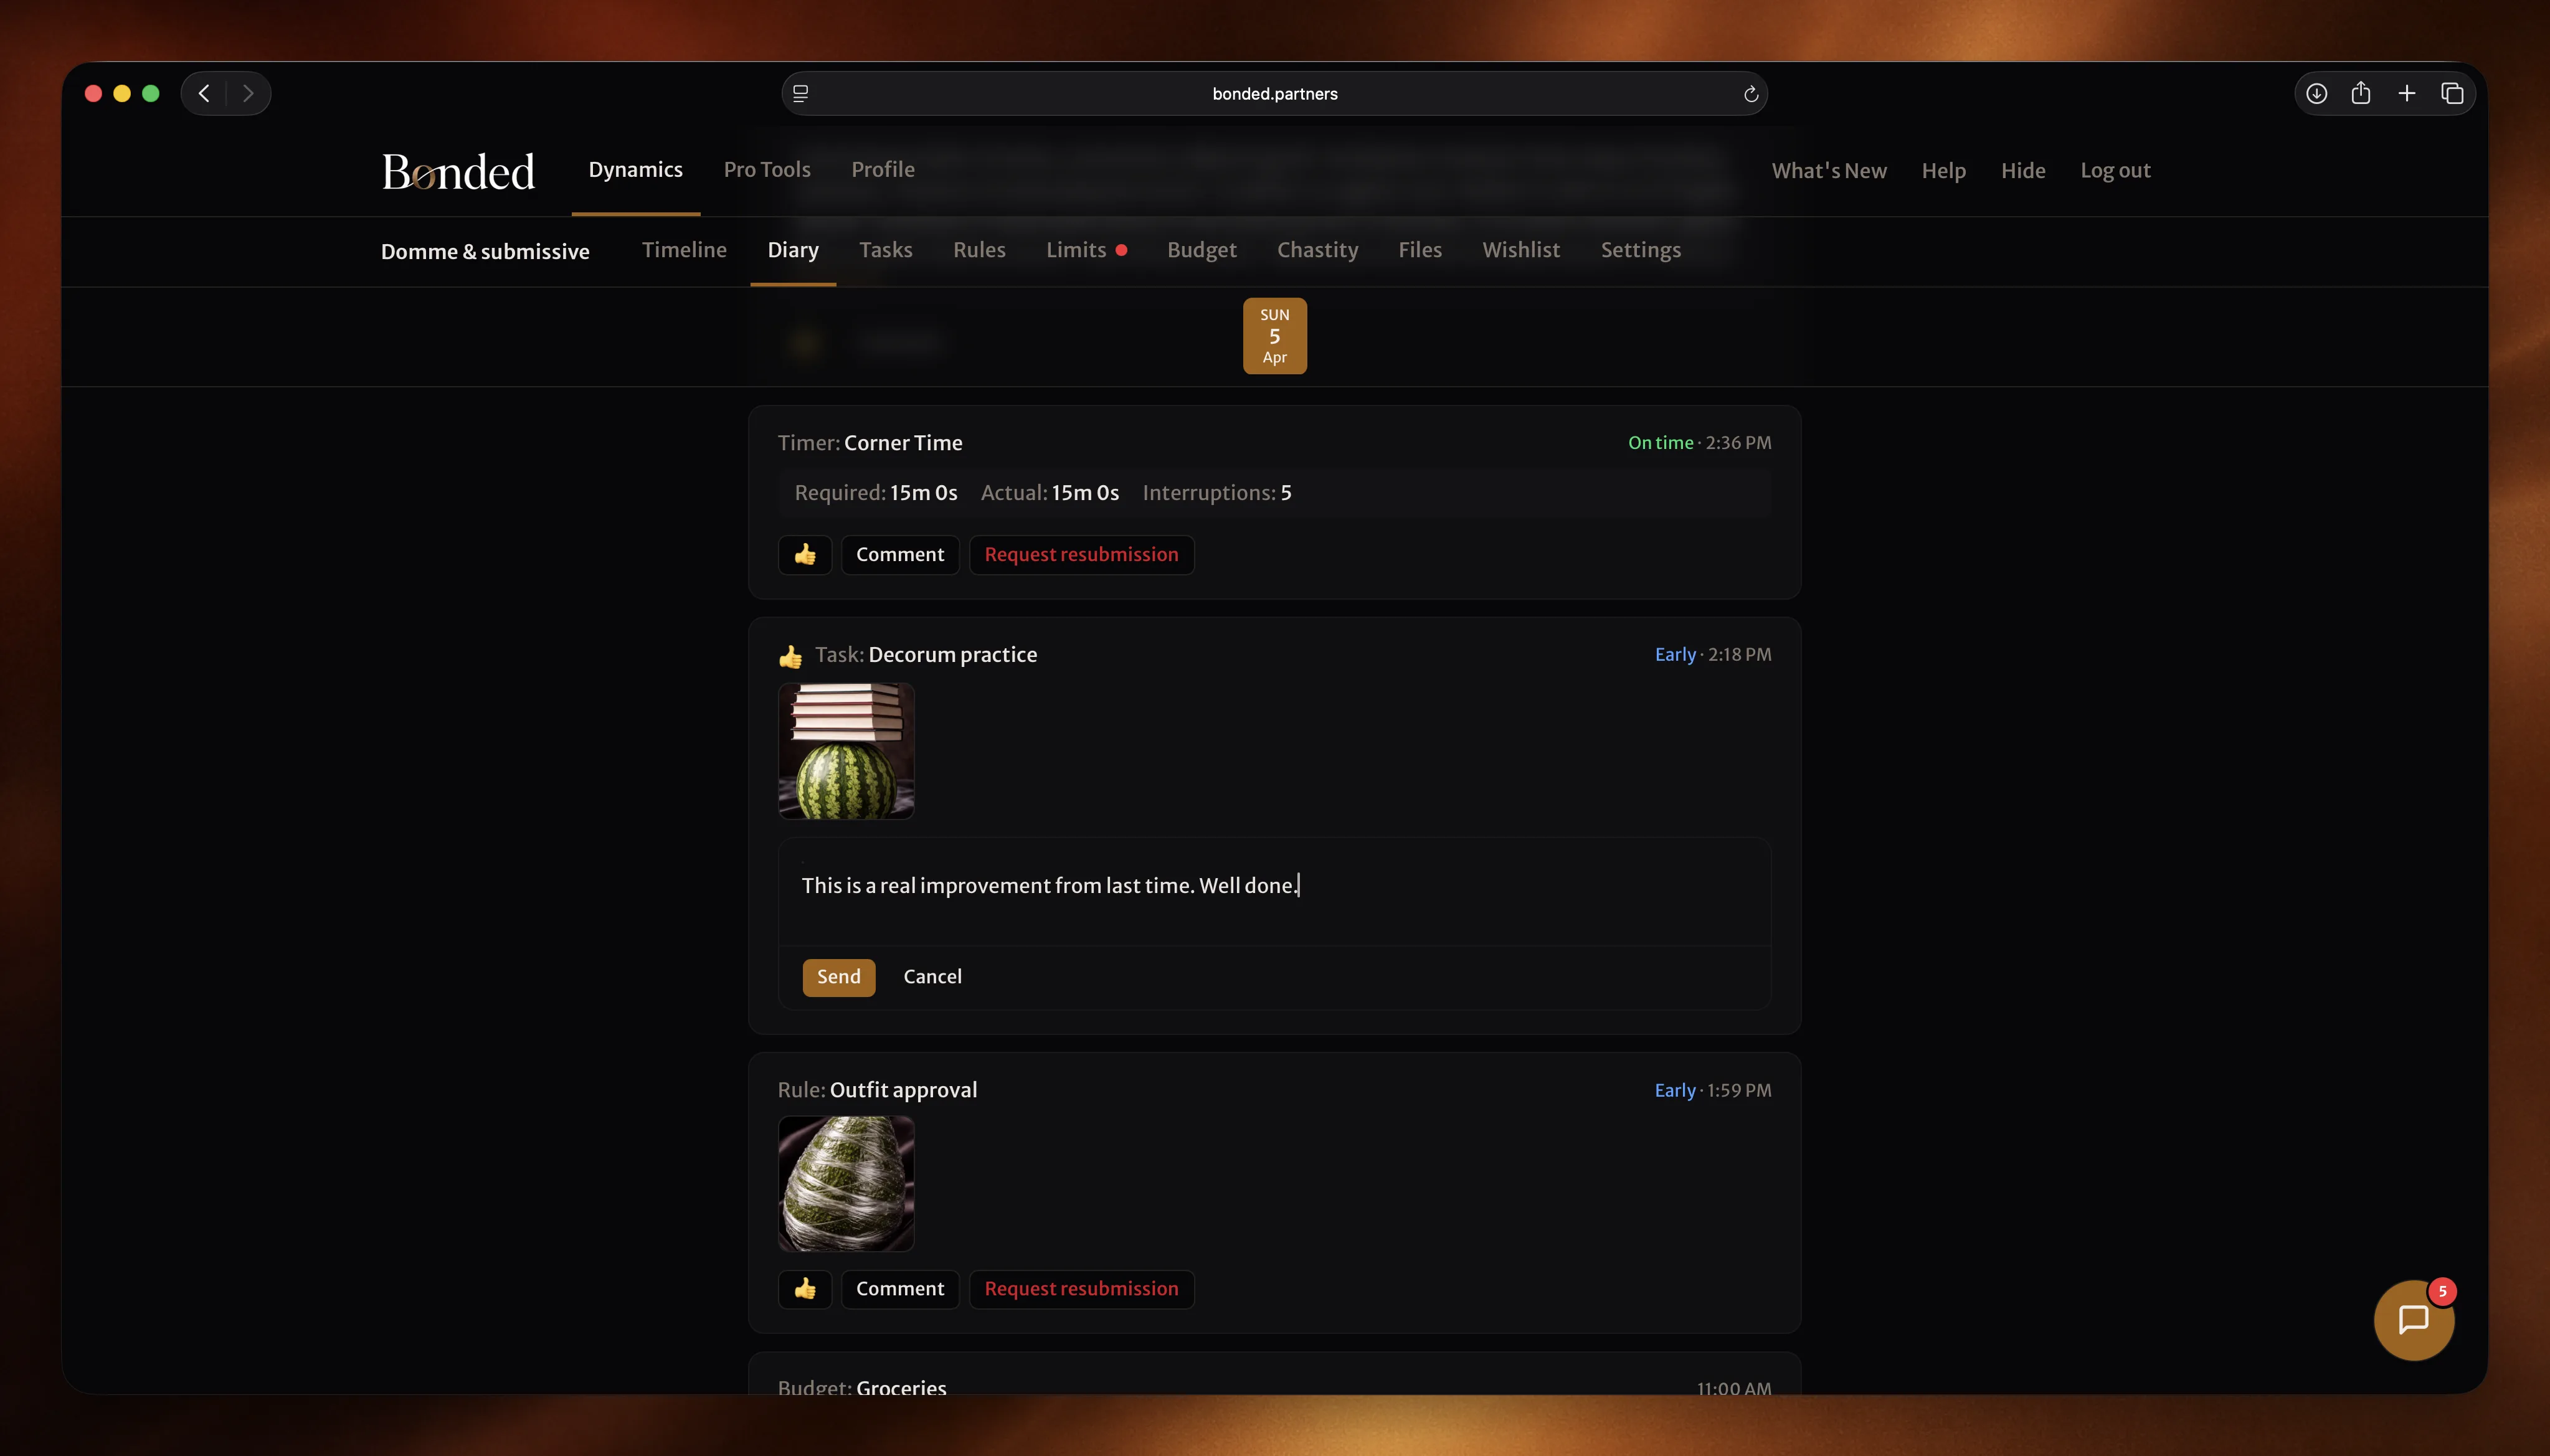Switch to the Budget section
The height and width of the screenshot is (1456, 2550).
(x=1202, y=250)
